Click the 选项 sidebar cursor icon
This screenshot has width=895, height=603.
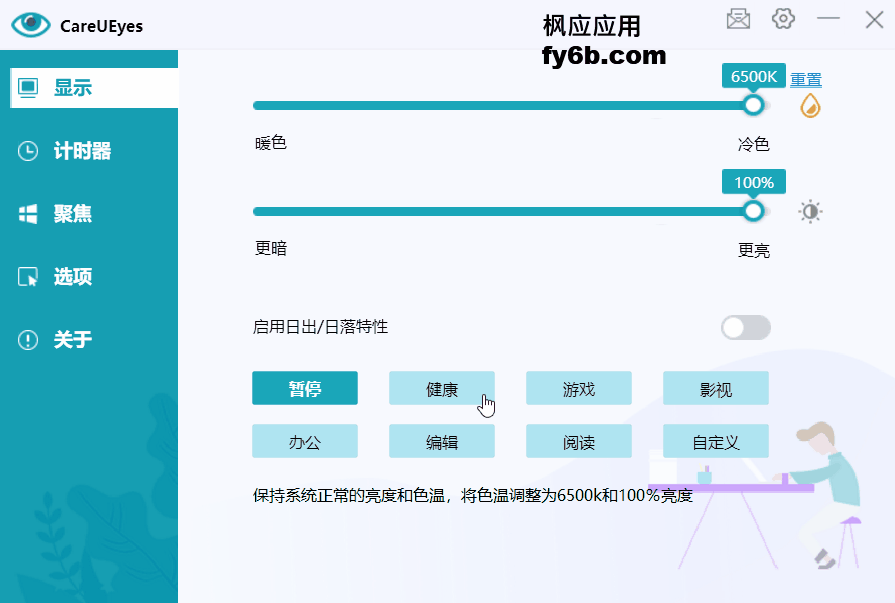coord(28,277)
